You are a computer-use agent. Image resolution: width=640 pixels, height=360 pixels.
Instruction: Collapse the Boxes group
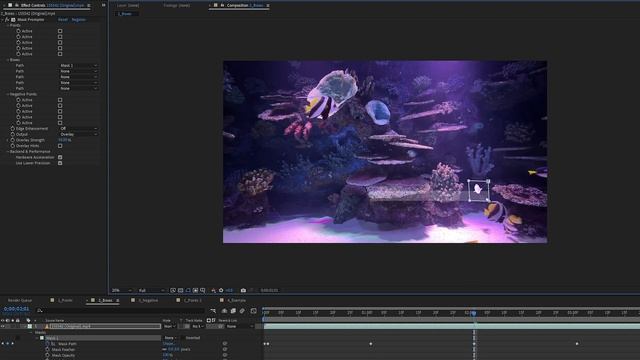[x=8, y=60]
